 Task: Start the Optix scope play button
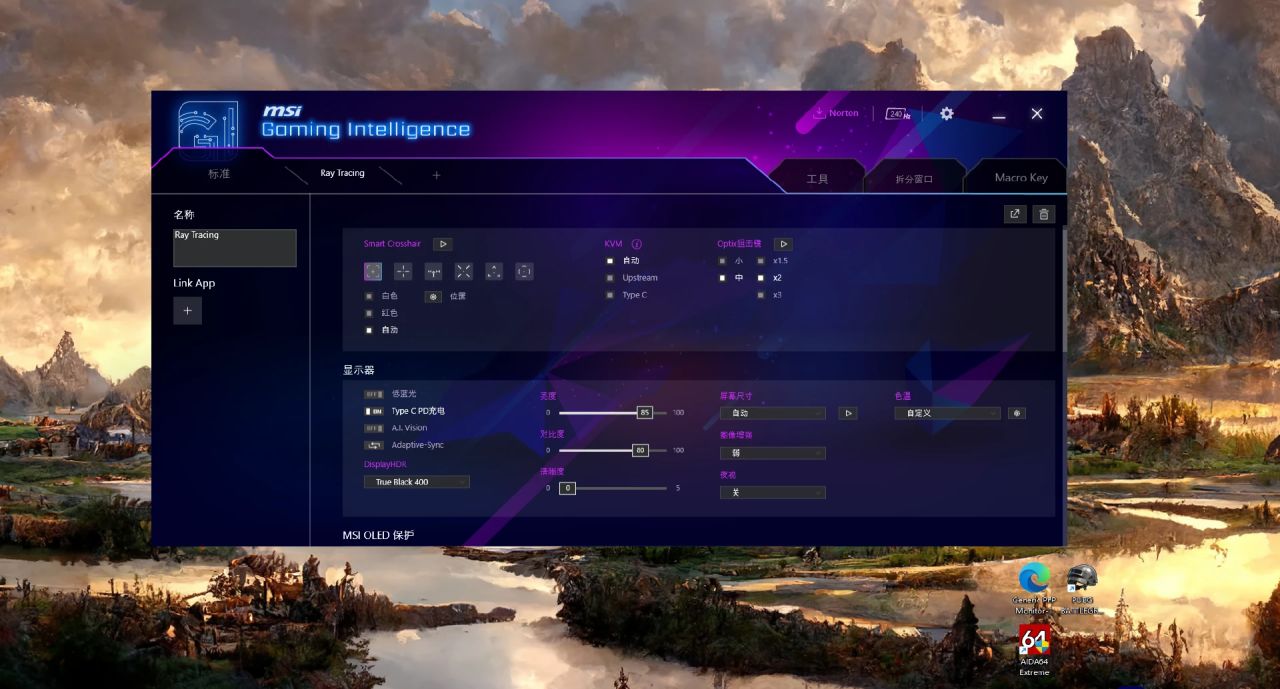point(783,244)
